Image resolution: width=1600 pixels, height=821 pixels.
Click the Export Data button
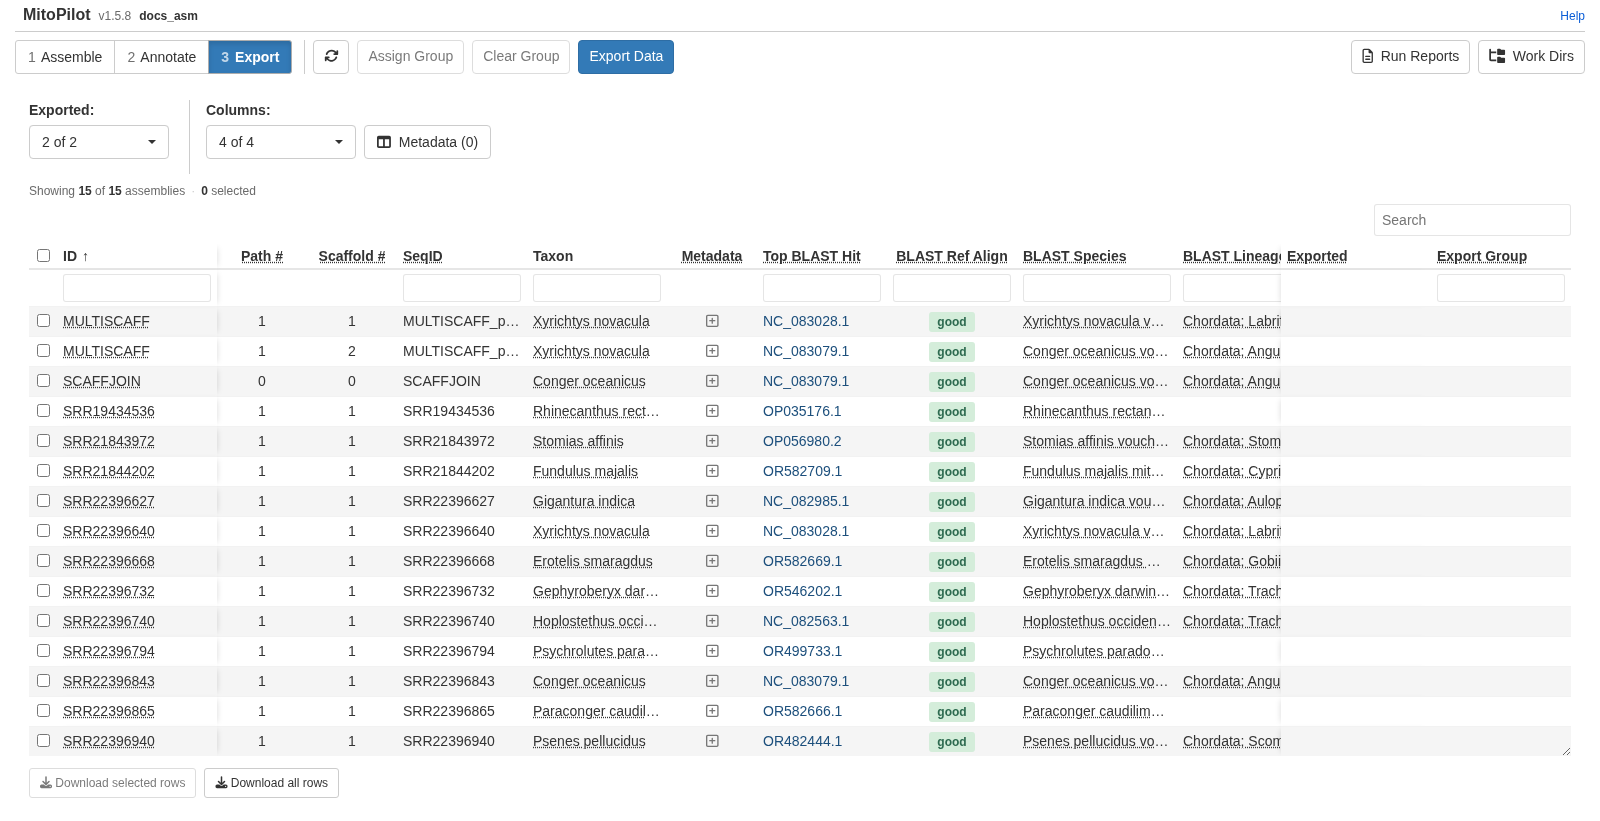coord(626,57)
